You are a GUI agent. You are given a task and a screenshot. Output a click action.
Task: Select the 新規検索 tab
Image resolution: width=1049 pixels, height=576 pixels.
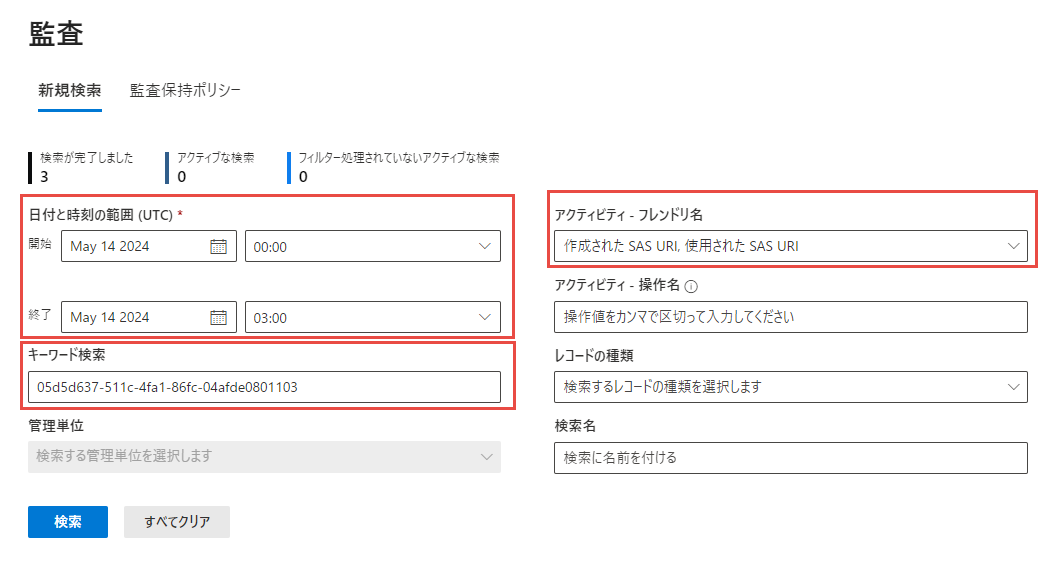(67, 88)
